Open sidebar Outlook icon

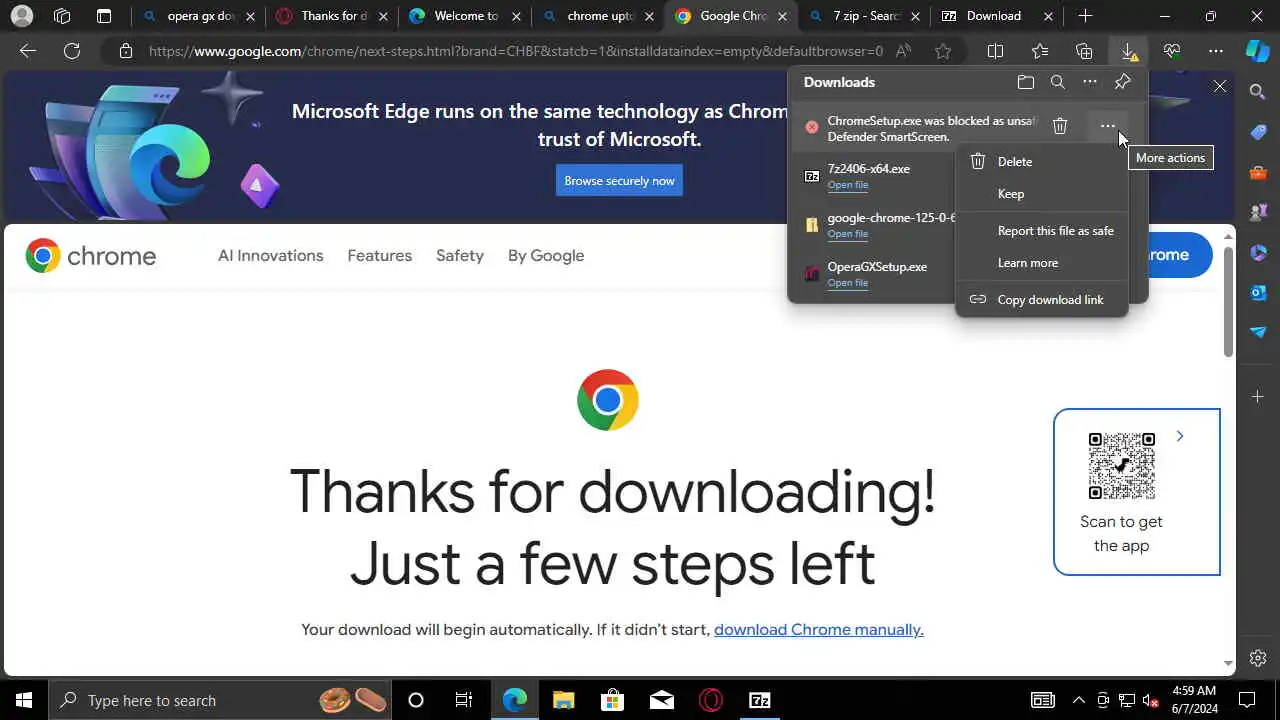tap(1258, 292)
